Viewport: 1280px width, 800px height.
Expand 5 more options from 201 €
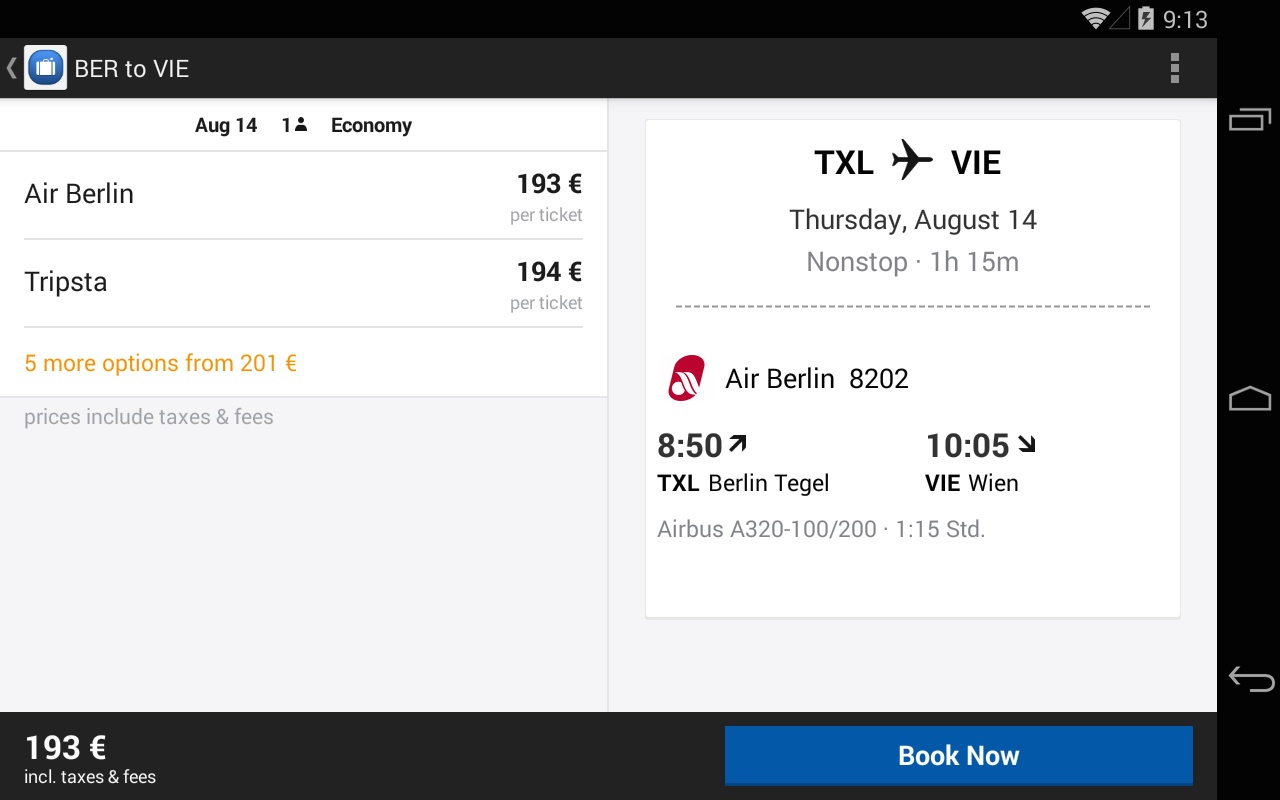click(161, 363)
